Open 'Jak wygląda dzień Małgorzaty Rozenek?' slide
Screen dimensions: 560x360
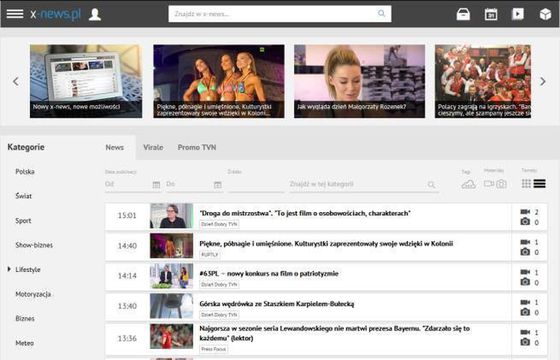tap(360, 81)
